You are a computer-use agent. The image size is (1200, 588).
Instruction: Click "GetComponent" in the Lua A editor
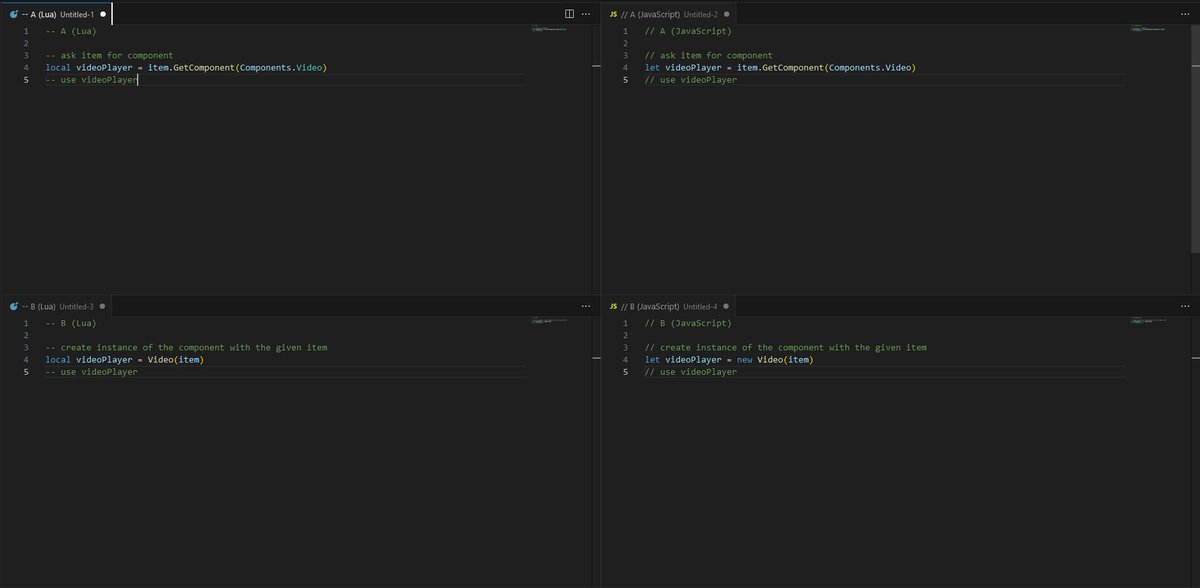pyautogui.click(x=203, y=67)
